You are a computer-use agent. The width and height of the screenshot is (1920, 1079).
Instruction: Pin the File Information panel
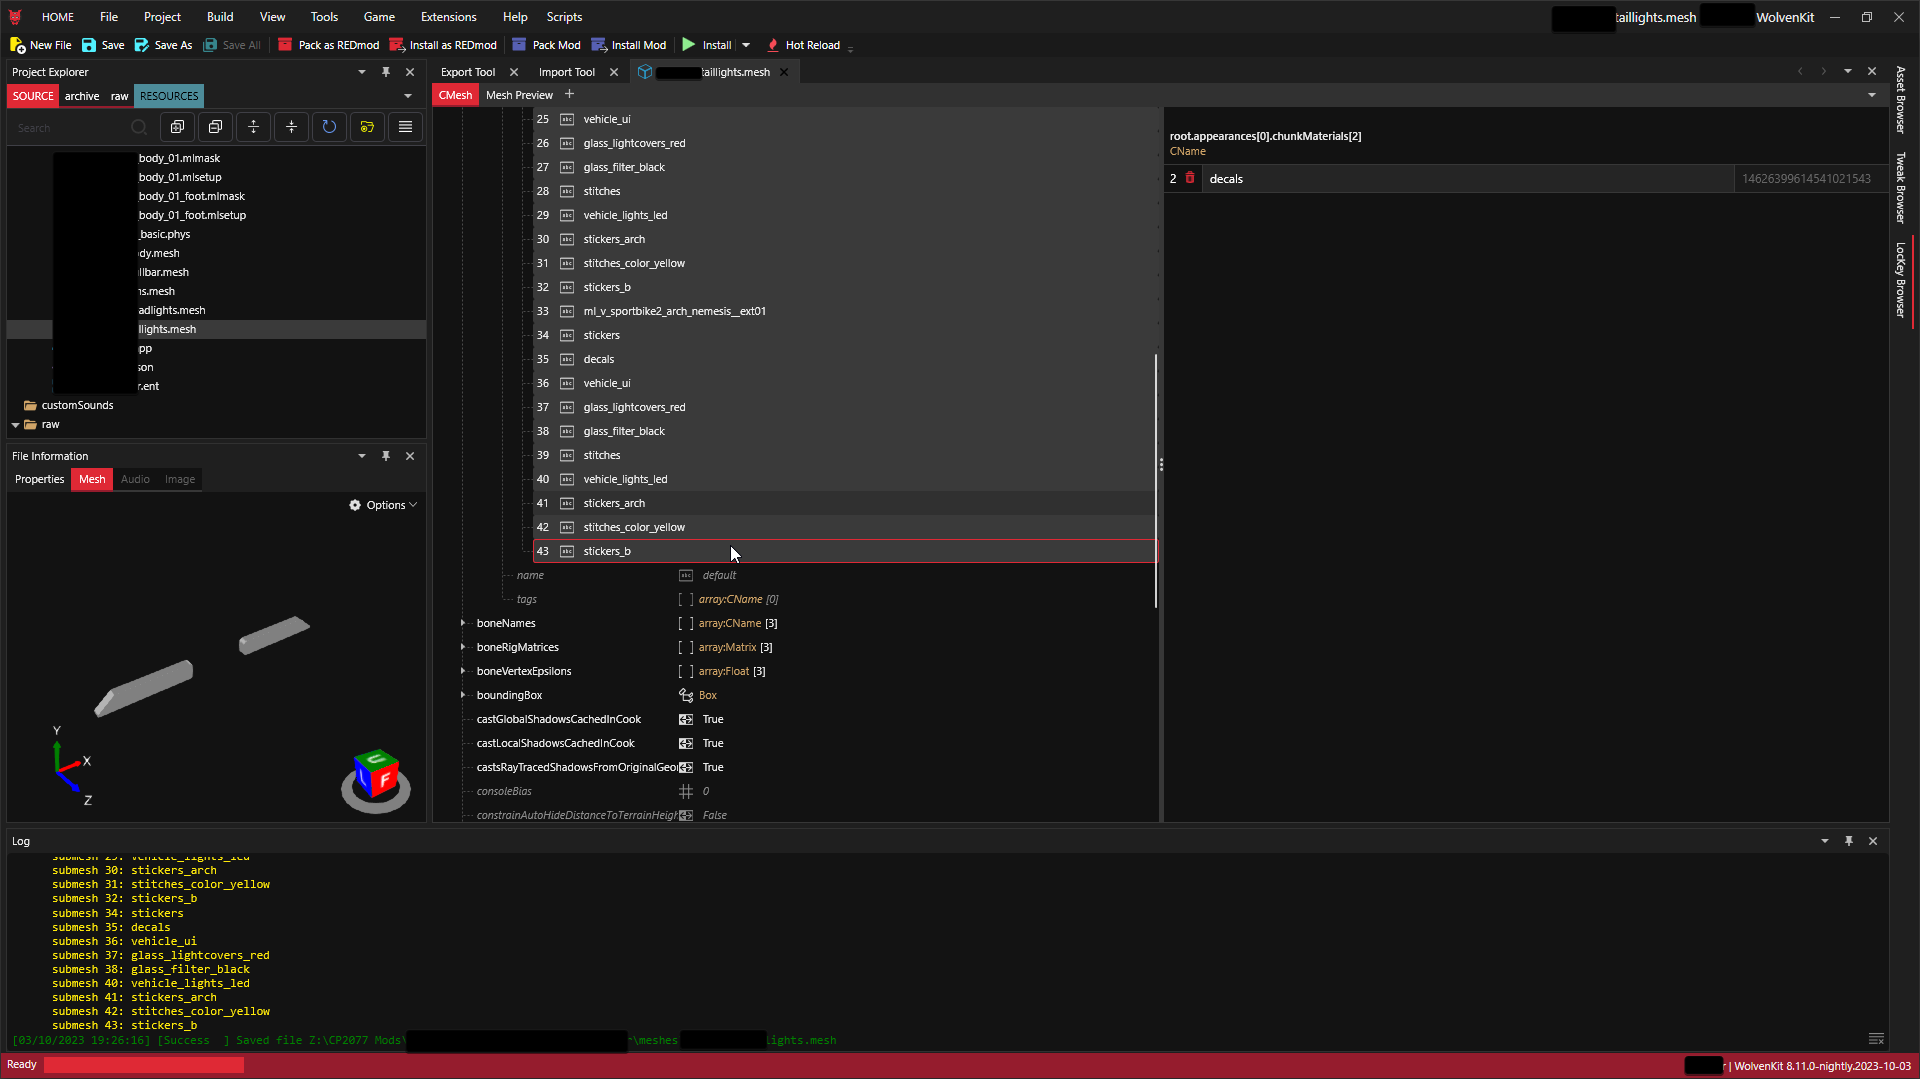click(x=386, y=456)
